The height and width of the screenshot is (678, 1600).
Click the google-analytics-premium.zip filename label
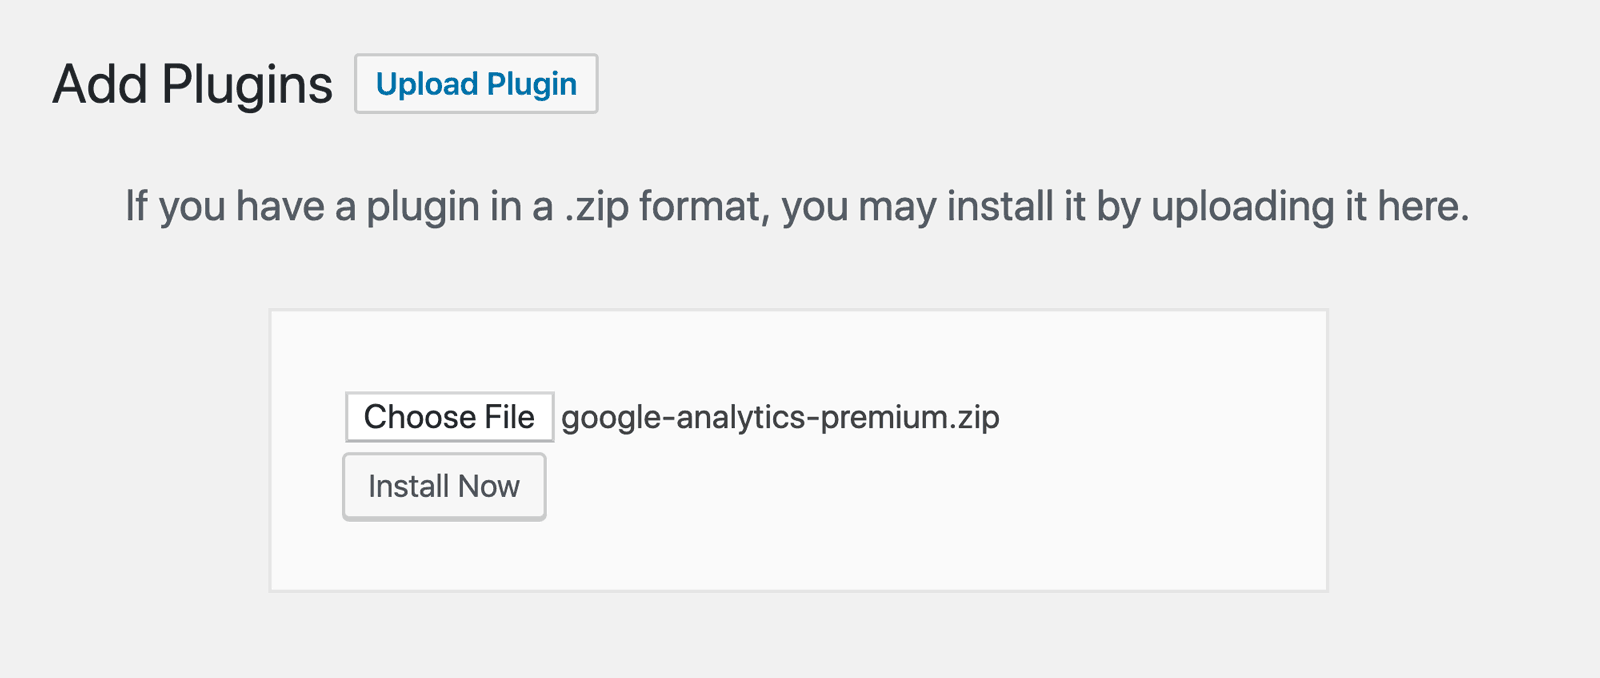point(780,416)
